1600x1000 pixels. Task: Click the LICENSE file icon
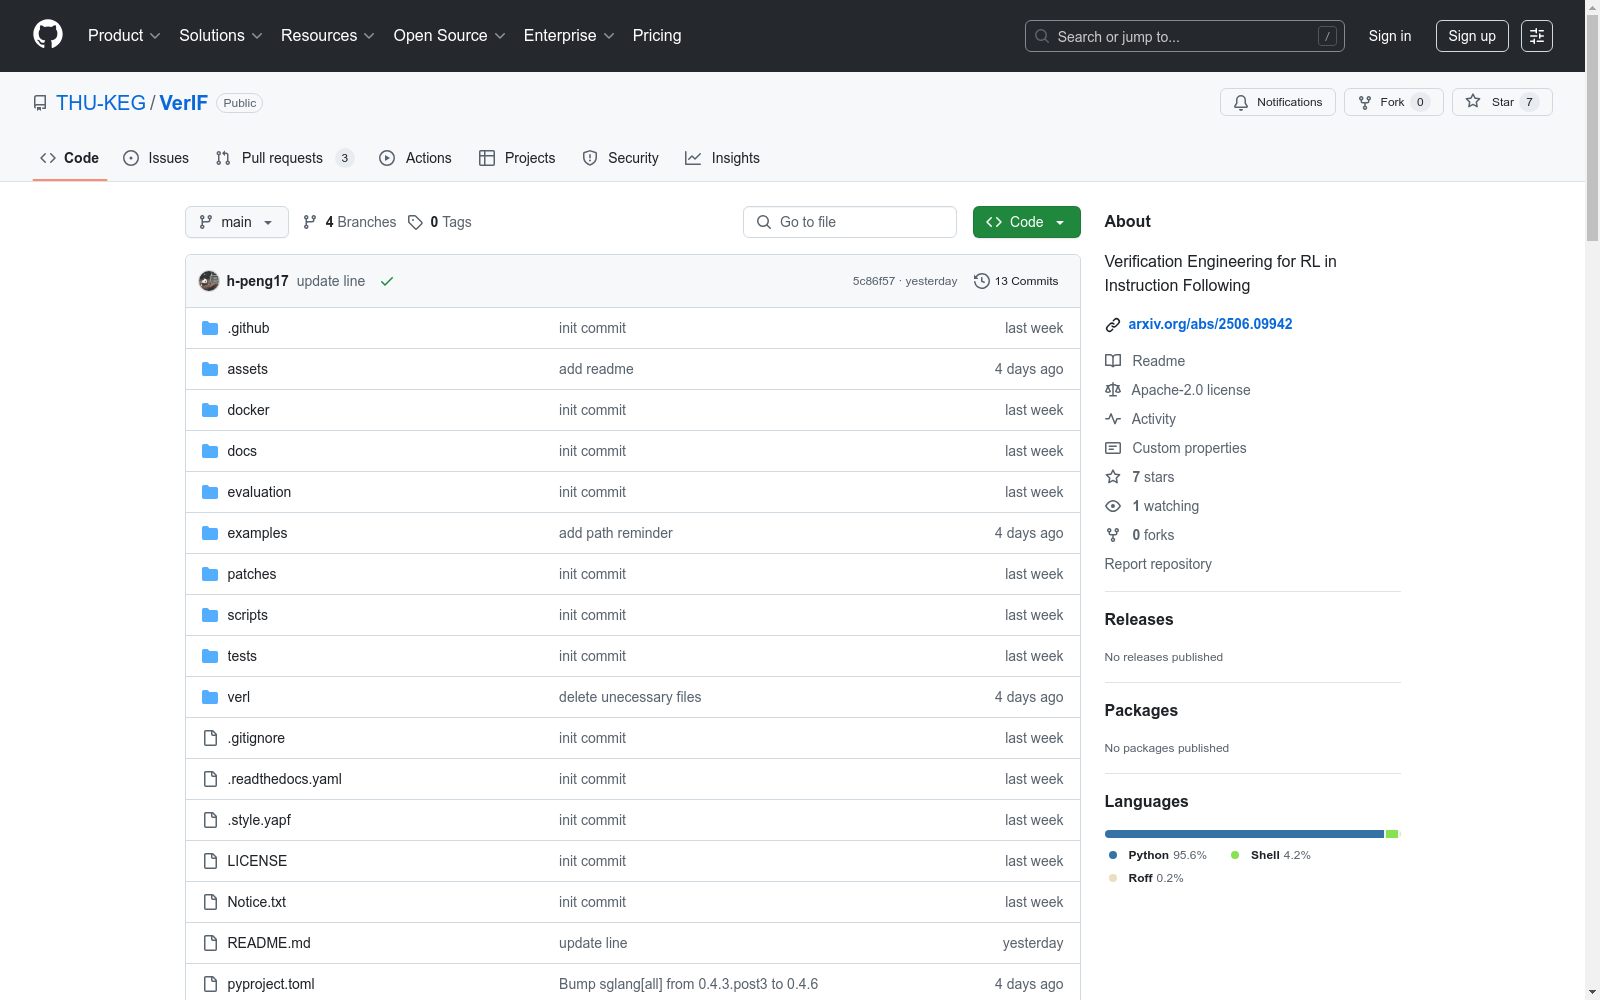pyautogui.click(x=210, y=861)
